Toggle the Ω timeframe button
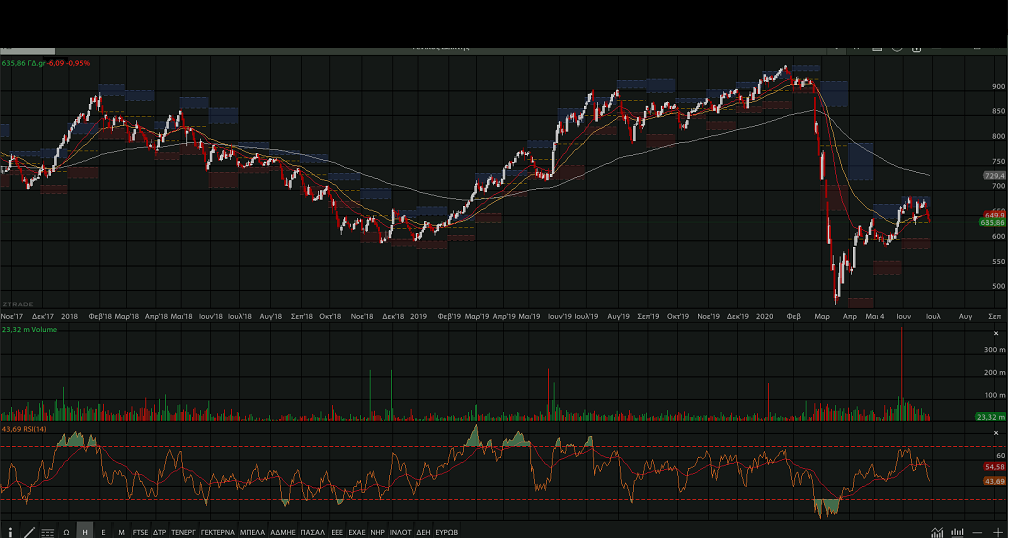This screenshot has width=1010, height=538. tap(66, 532)
